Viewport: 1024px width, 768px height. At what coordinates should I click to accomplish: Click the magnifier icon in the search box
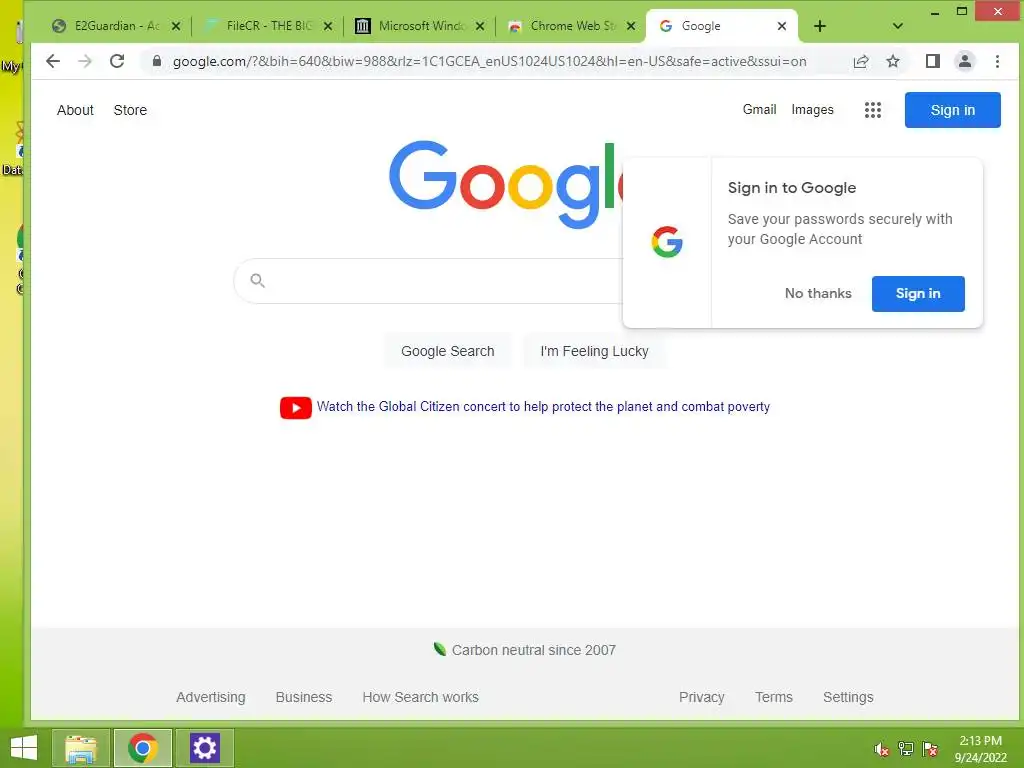257,281
